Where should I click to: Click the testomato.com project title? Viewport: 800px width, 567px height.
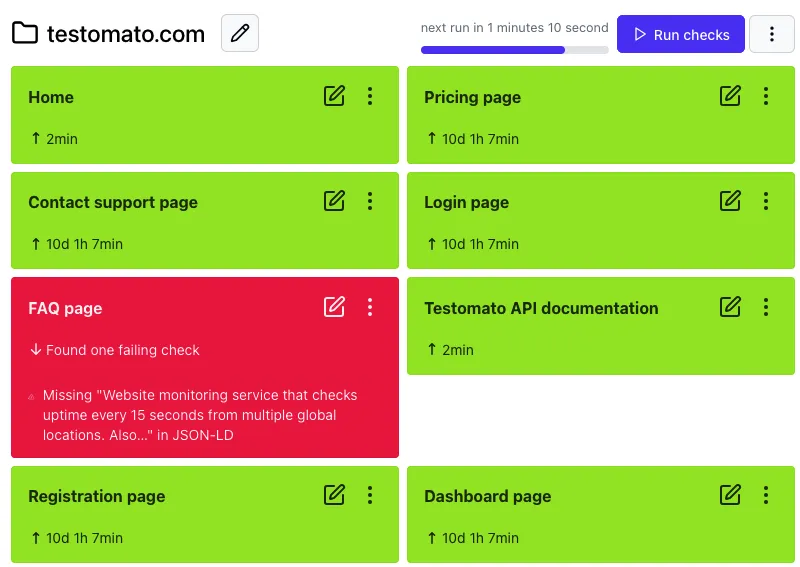point(126,34)
